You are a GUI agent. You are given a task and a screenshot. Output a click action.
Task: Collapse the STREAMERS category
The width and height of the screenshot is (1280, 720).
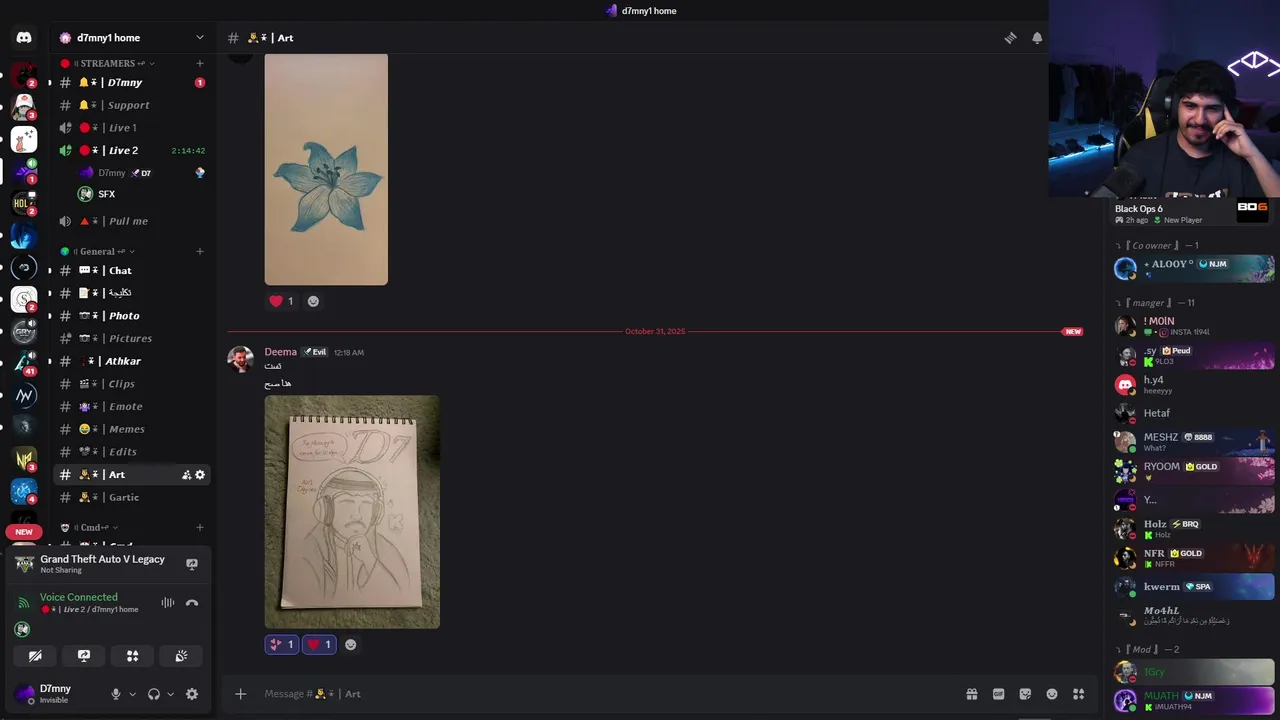click(x=107, y=63)
